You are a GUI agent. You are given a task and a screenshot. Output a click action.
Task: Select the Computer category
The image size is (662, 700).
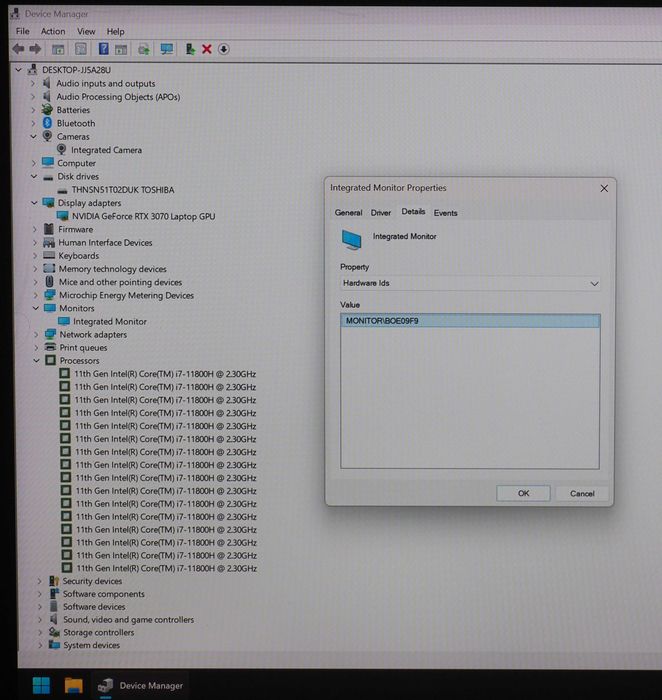[76, 163]
